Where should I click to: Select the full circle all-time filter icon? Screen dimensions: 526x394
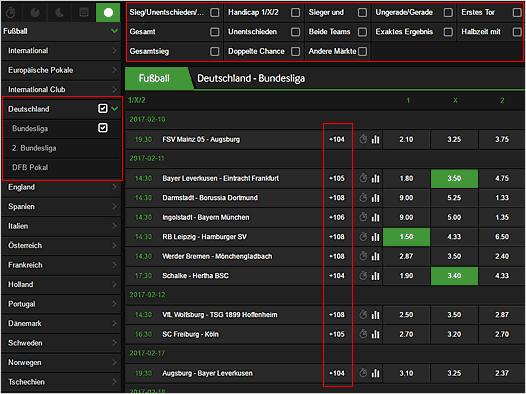point(108,12)
